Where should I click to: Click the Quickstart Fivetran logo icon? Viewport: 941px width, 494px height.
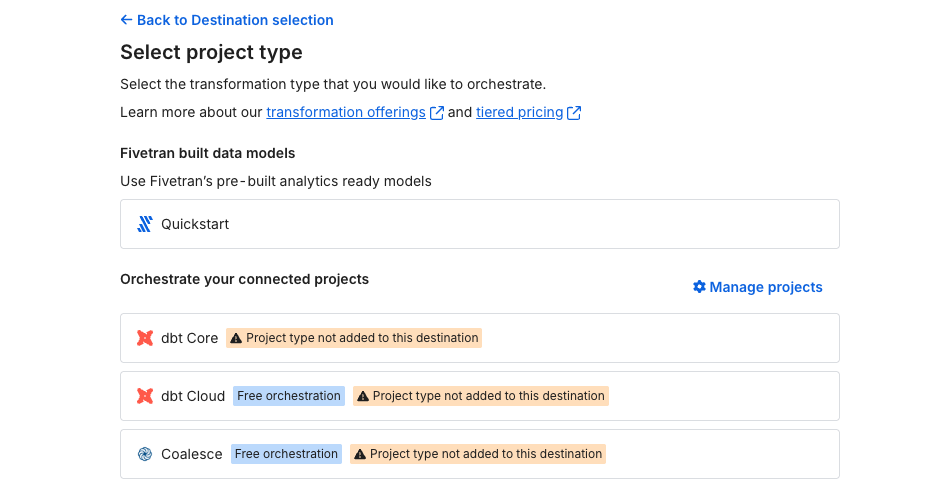coord(145,224)
